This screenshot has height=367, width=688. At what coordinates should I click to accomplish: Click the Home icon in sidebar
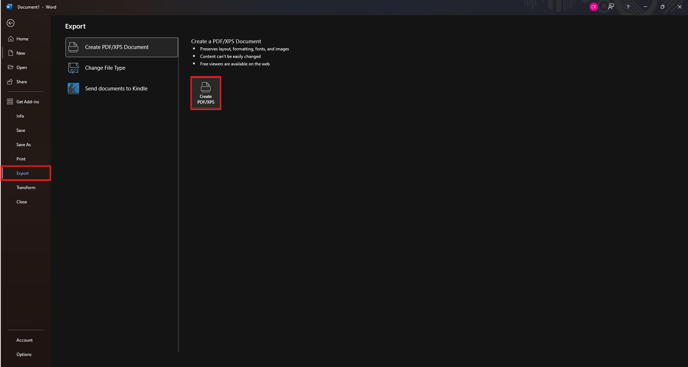[x=11, y=39]
